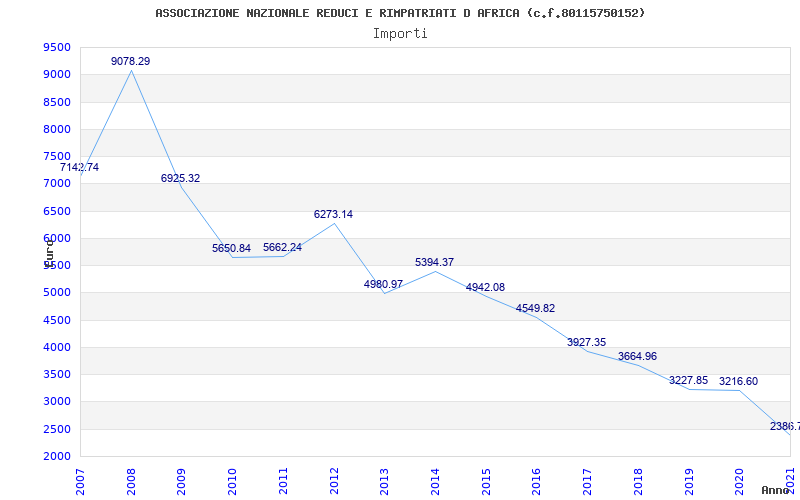Screen dimensions: 800x500
Task: Click the y-axis value 8500
Action: [57, 102]
